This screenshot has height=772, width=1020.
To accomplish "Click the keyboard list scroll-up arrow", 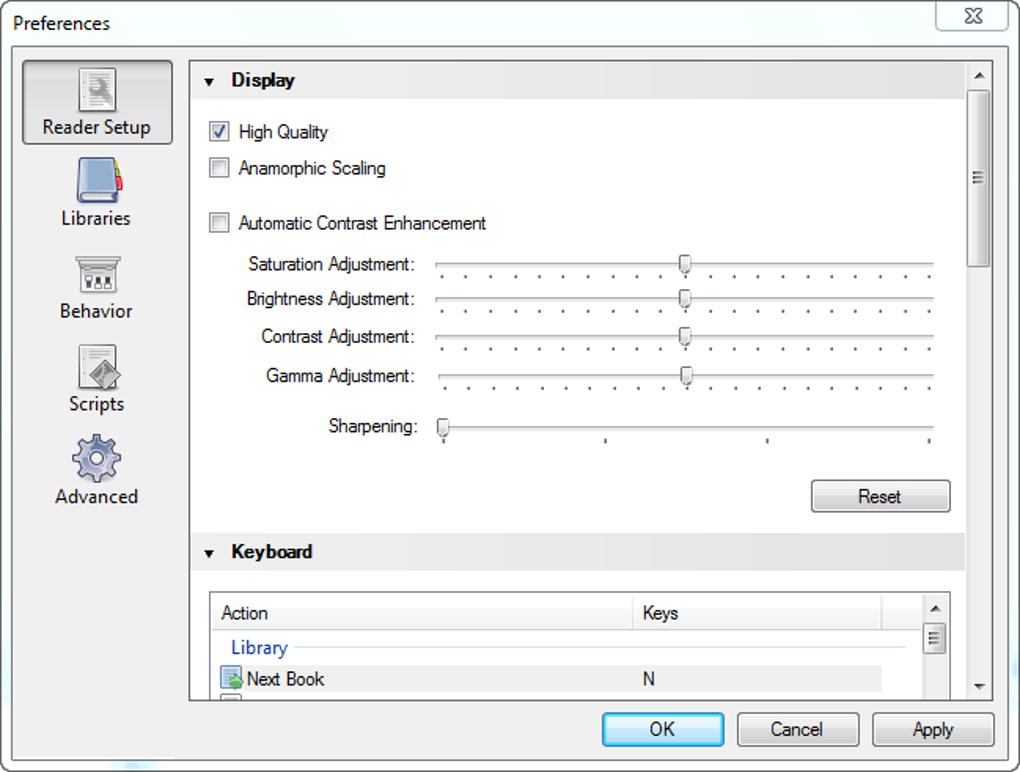I will tap(935, 609).
